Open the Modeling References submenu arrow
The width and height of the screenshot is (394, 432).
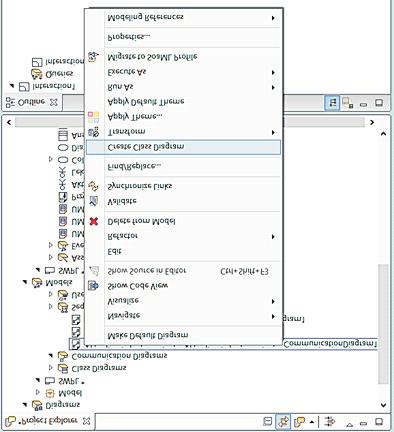[x=273, y=18]
